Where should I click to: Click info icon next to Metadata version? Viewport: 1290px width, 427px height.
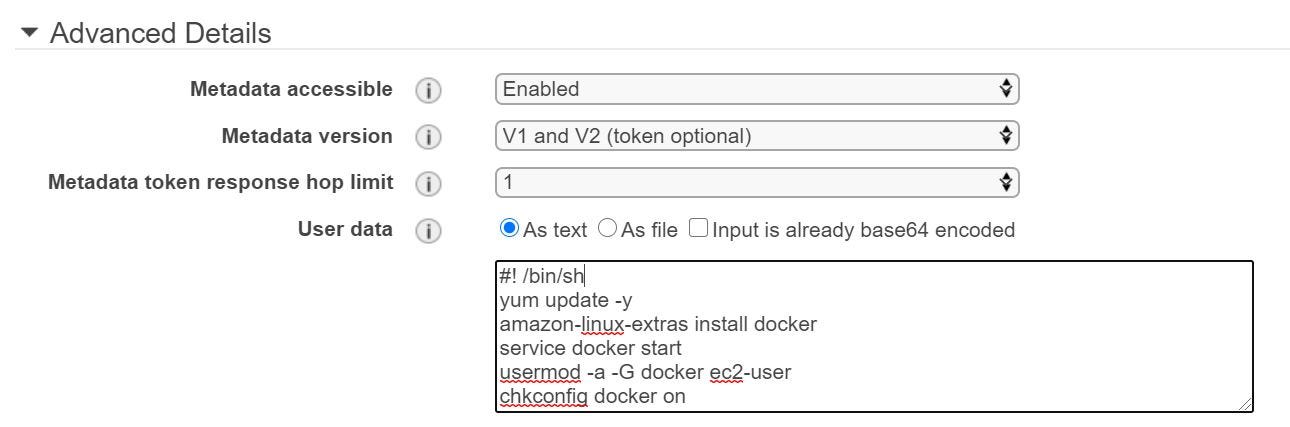[428, 136]
